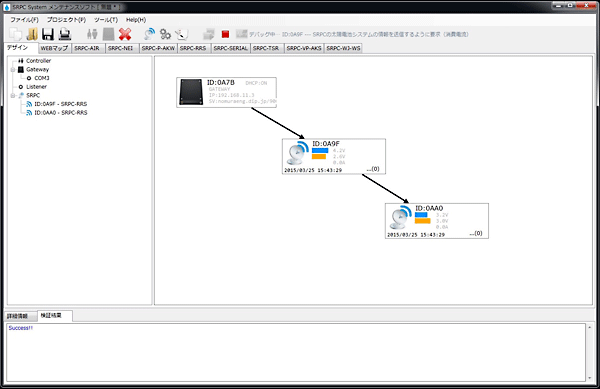Collapse the Gateway tree node
The width and height of the screenshot is (600, 389).
point(13,70)
